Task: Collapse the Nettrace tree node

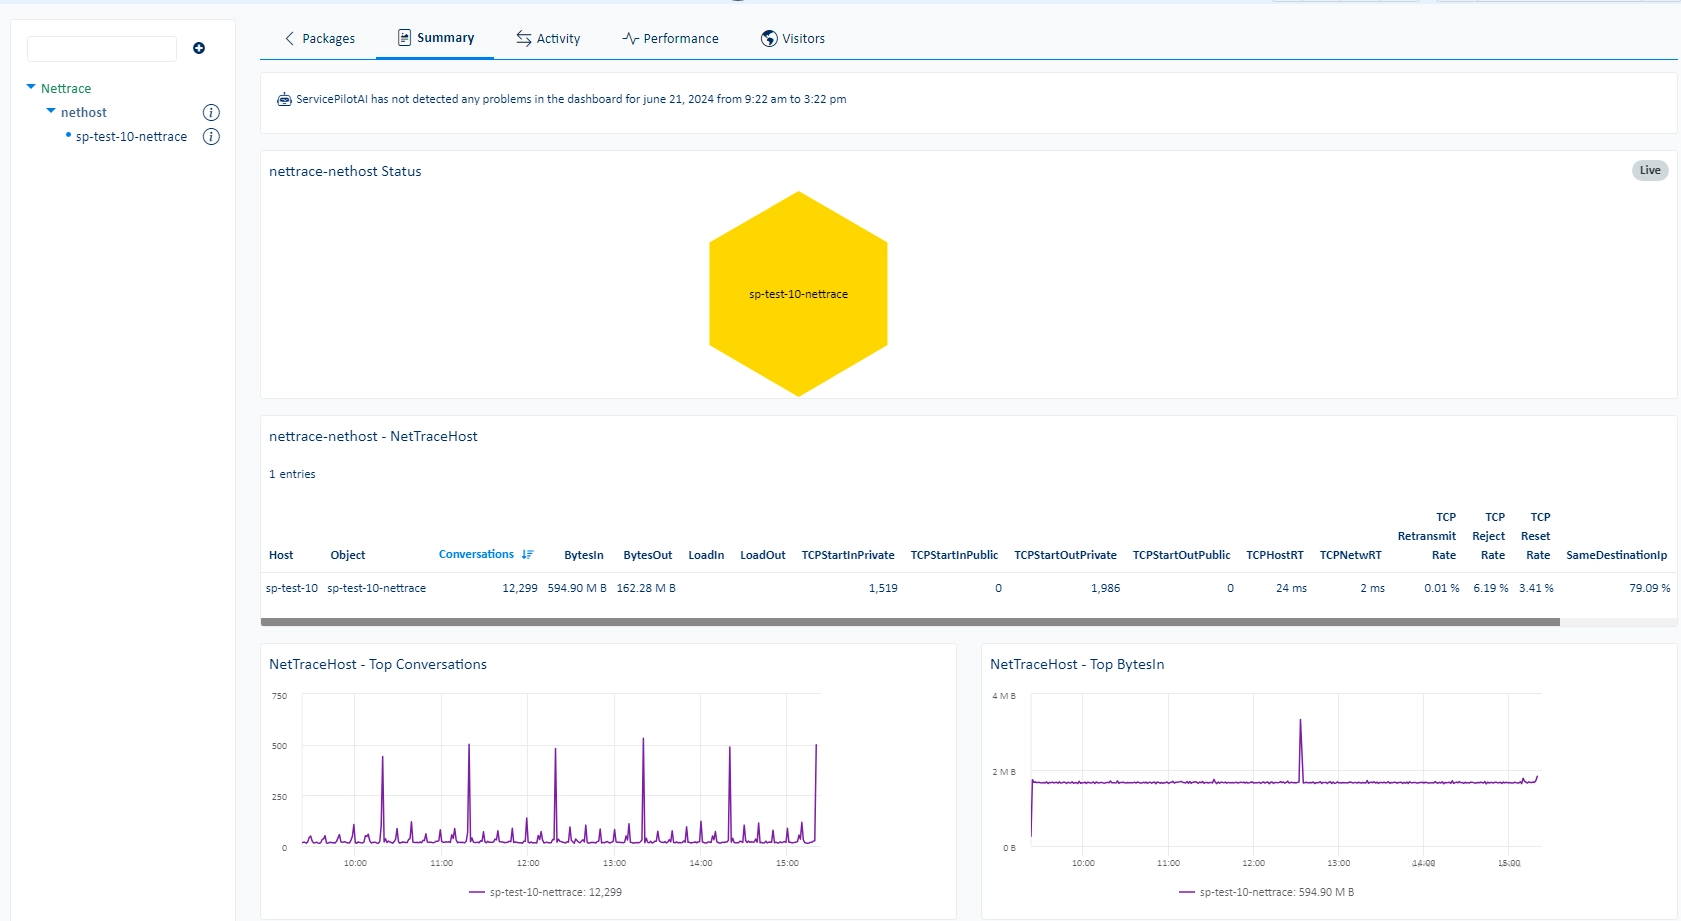Action: click(x=31, y=87)
